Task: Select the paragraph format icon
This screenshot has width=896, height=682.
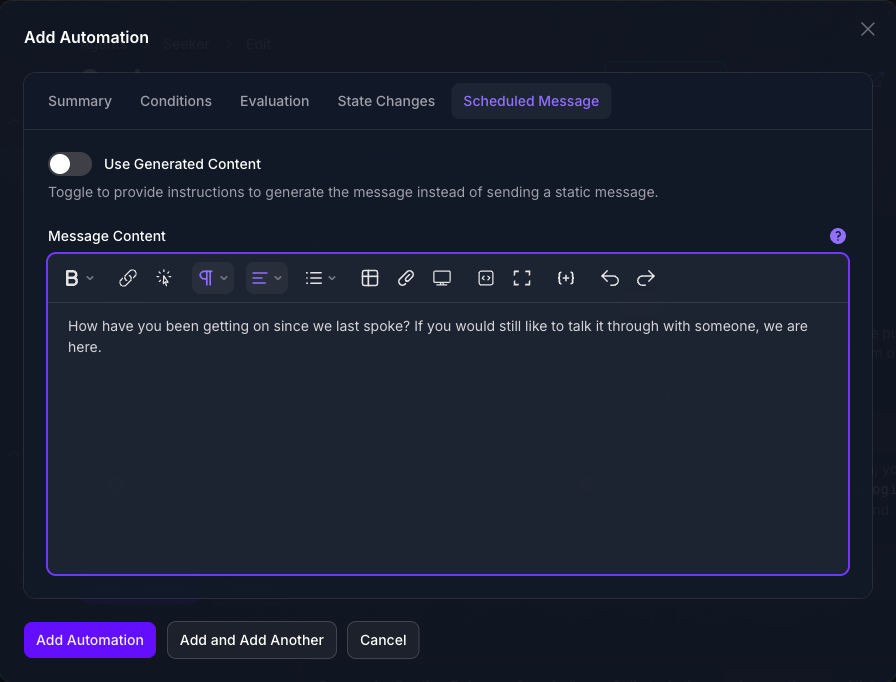Action: pyautogui.click(x=206, y=278)
